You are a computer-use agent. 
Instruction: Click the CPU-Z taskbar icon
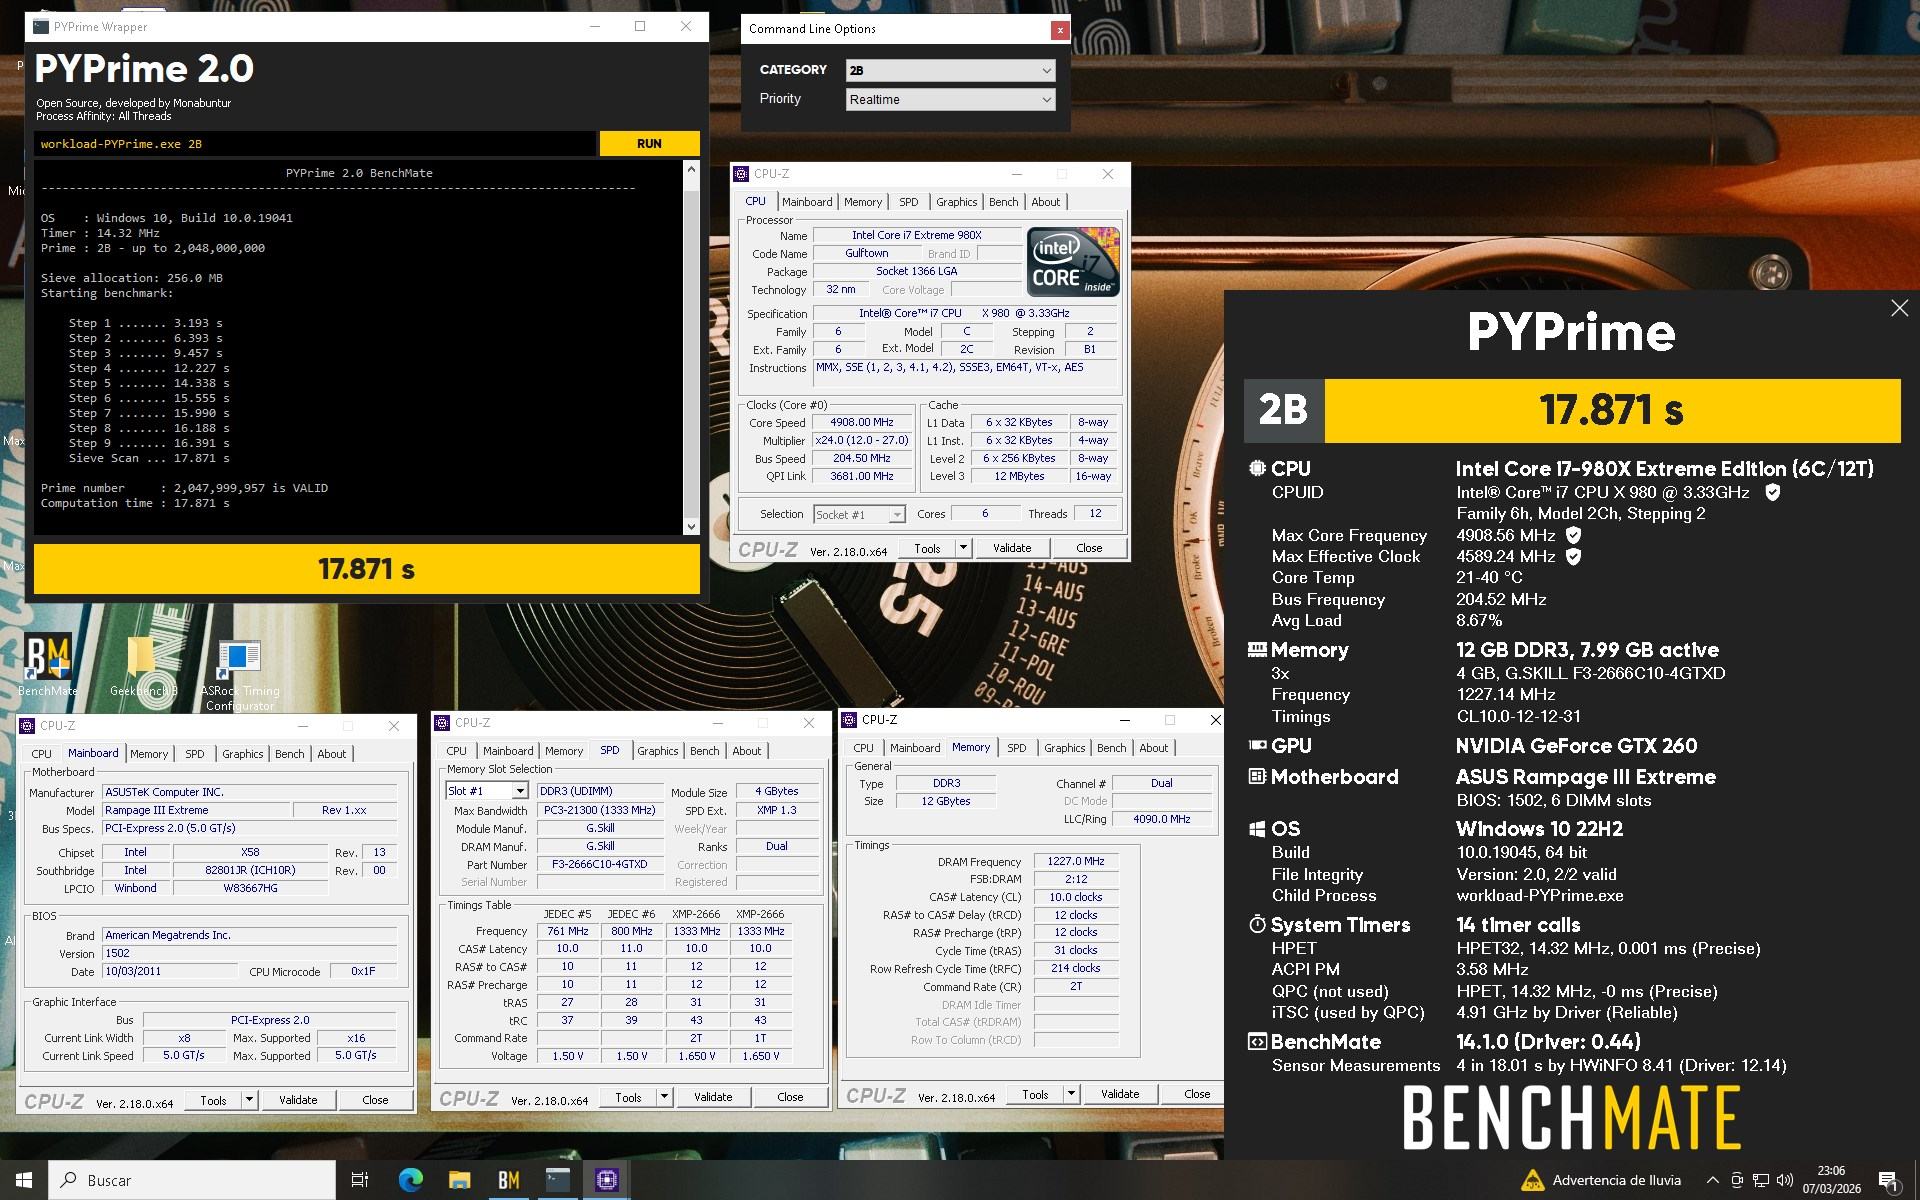click(x=606, y=1180)
